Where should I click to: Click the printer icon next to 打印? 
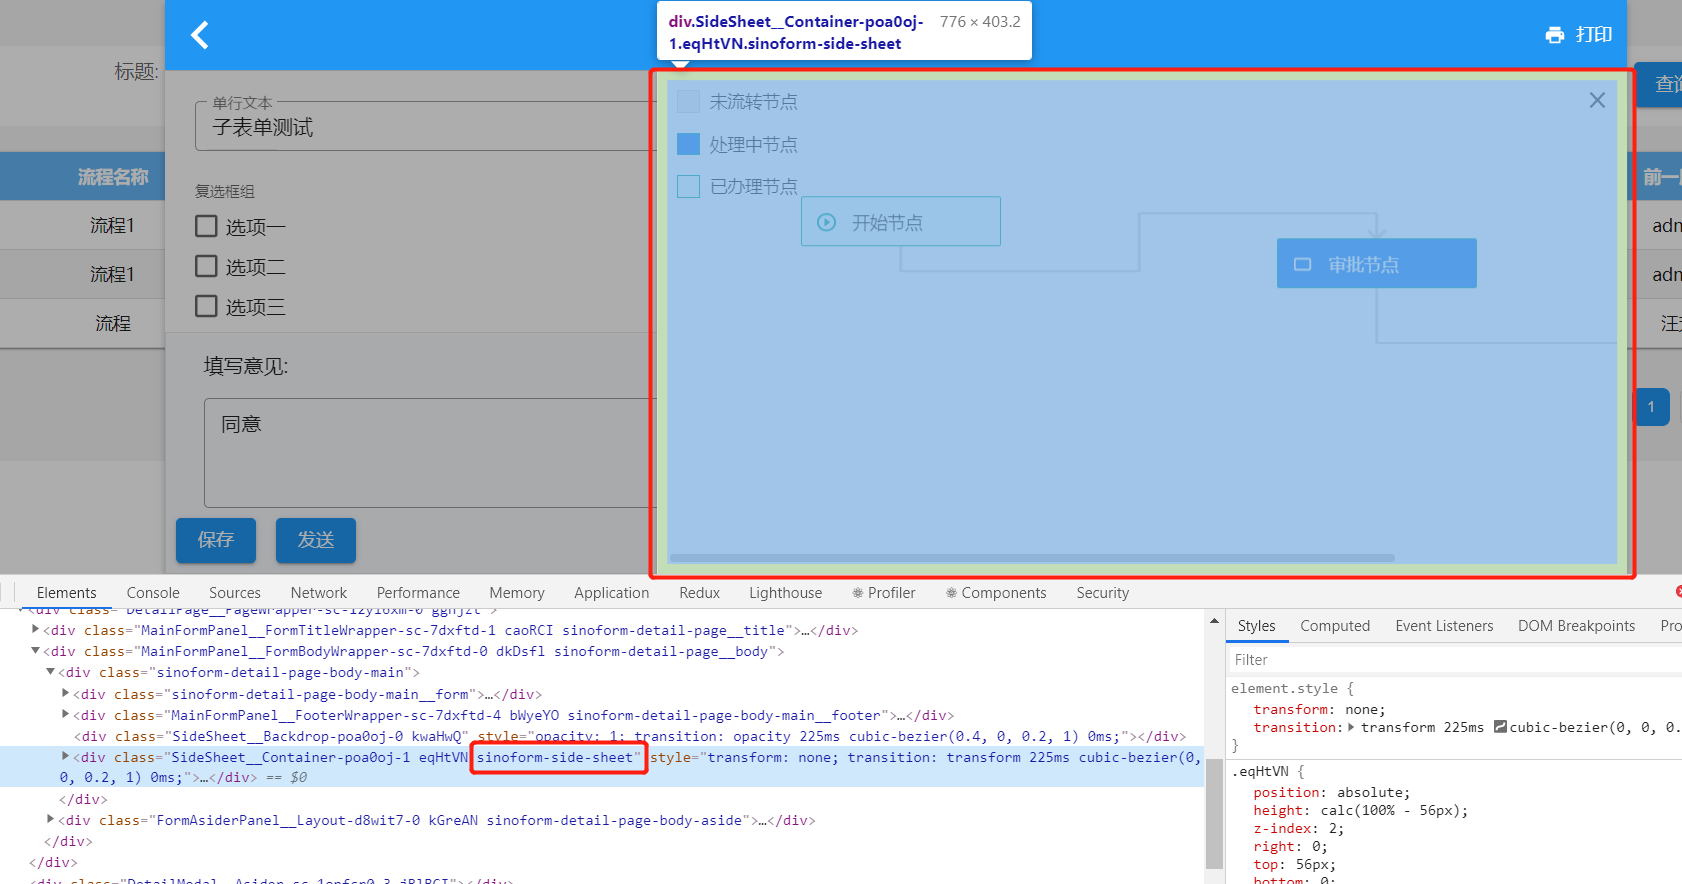pos(1555,35)
